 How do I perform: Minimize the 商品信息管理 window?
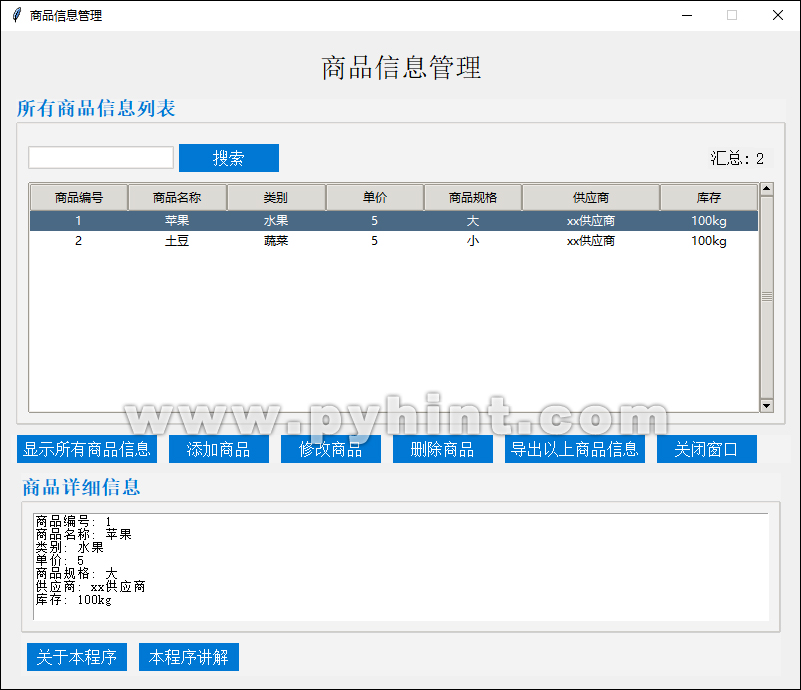pos(687,15)
